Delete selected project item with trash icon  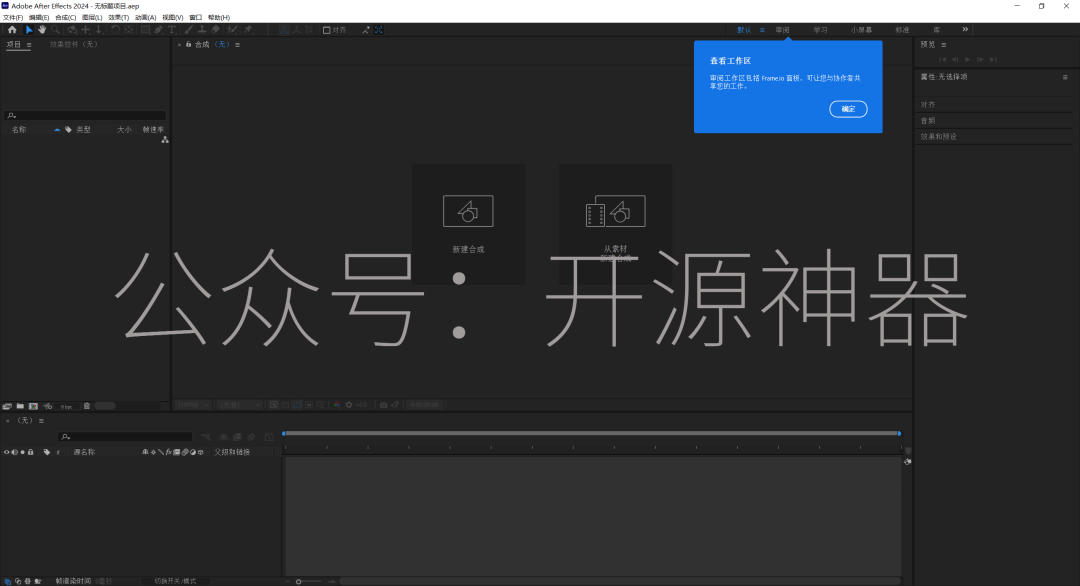click(87, 406)
